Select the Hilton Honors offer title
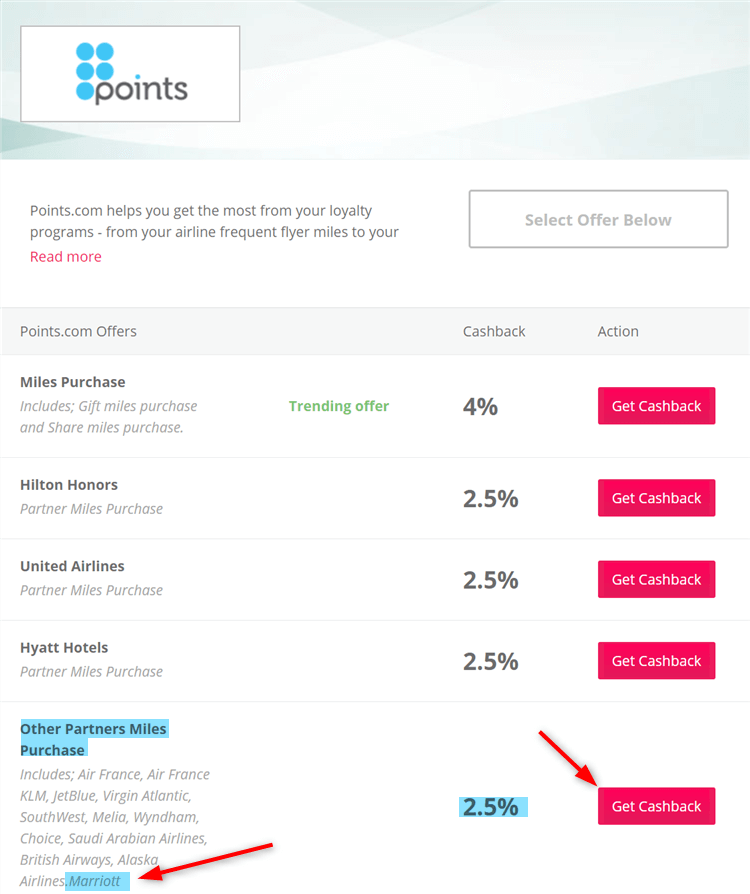This screenshot has height=894, width=750. (x=69, y=485)
